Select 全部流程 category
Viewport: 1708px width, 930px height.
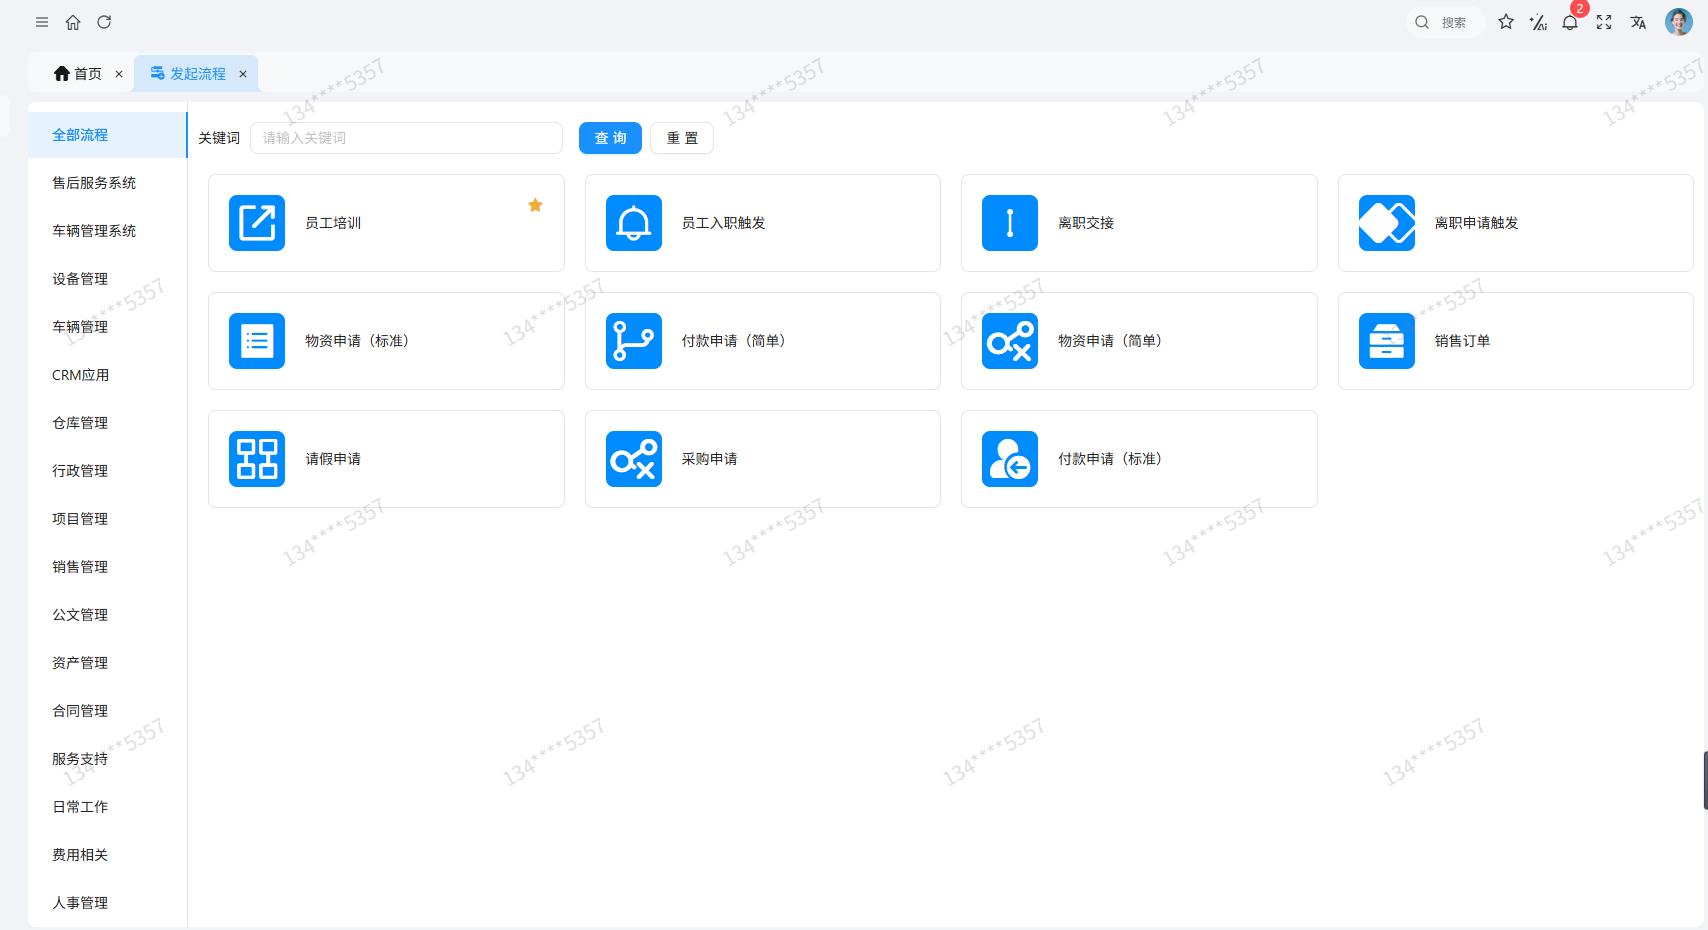pyautogui.click(x=107, y=135)
